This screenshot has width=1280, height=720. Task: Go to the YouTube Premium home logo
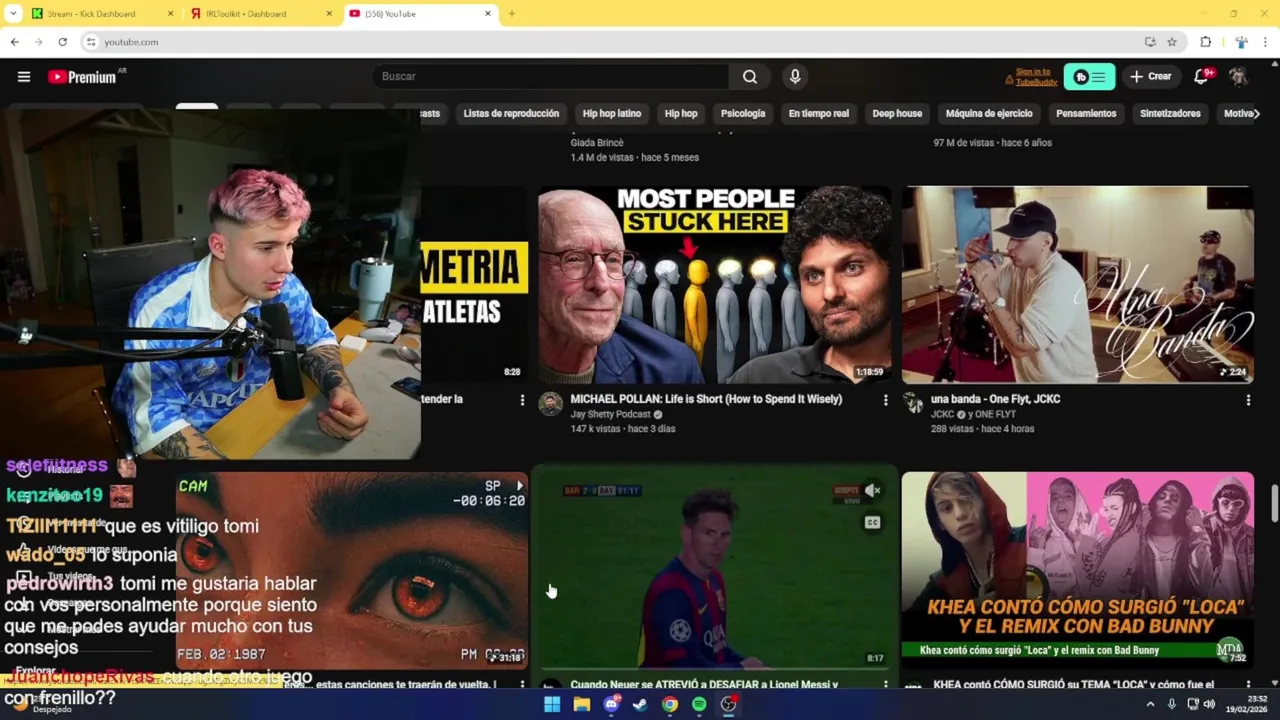(x=82, y=77)
